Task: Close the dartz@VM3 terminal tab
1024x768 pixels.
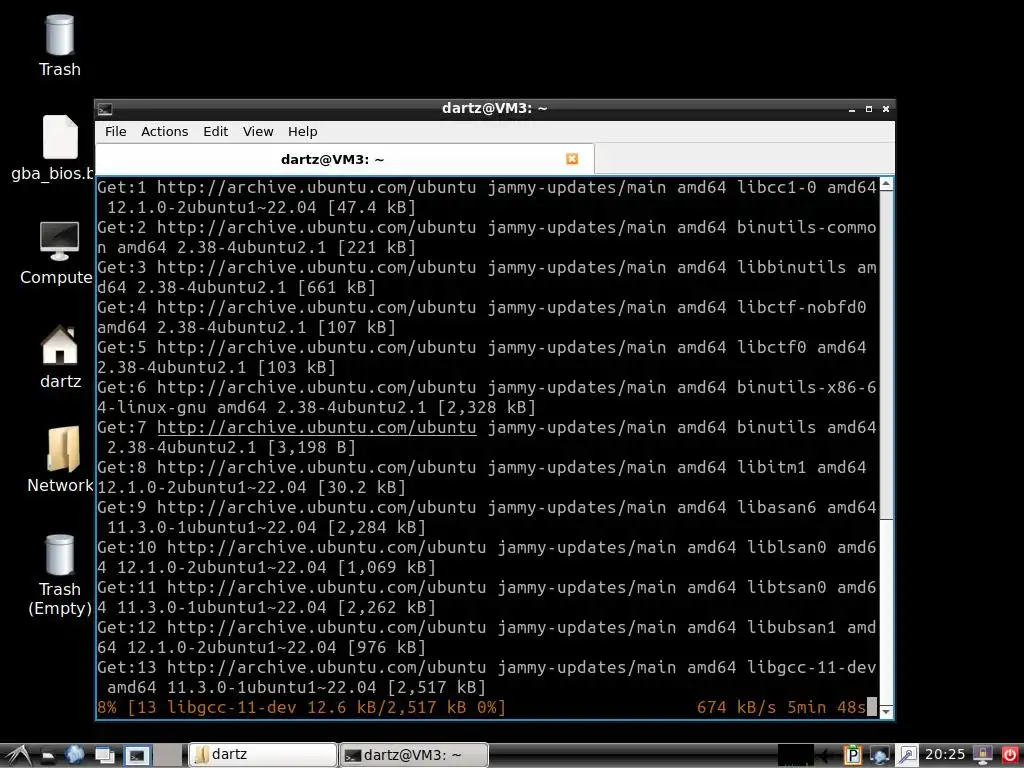Action: [572, 159]
